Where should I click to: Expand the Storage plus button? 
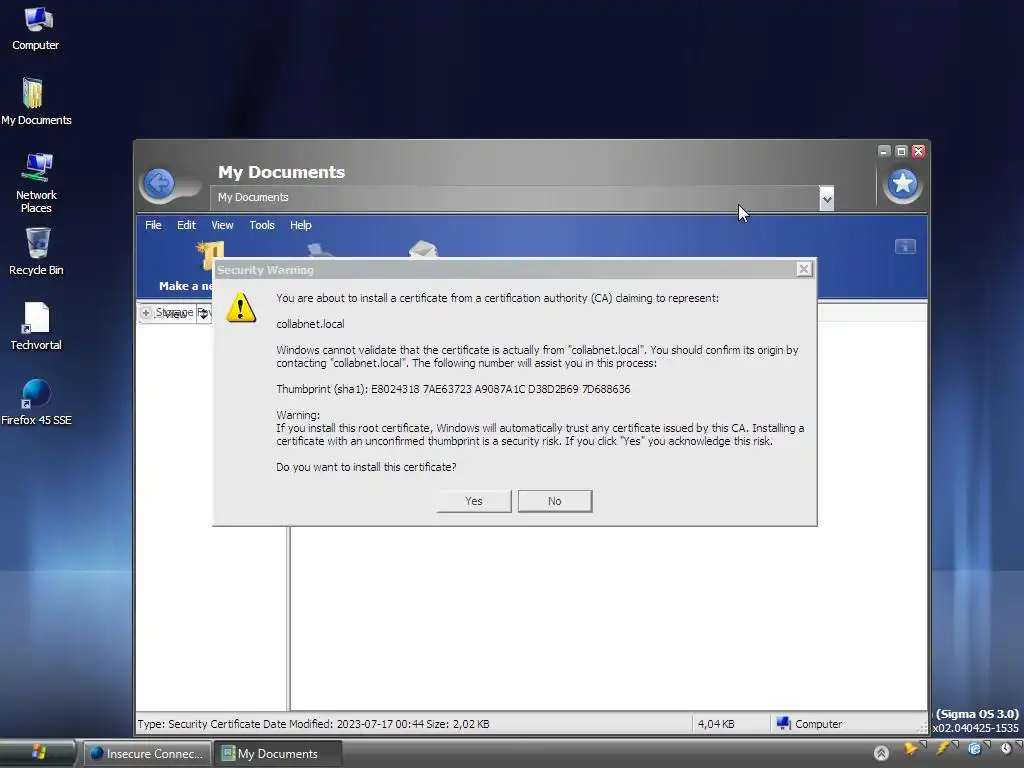click(x=146, y=313)
